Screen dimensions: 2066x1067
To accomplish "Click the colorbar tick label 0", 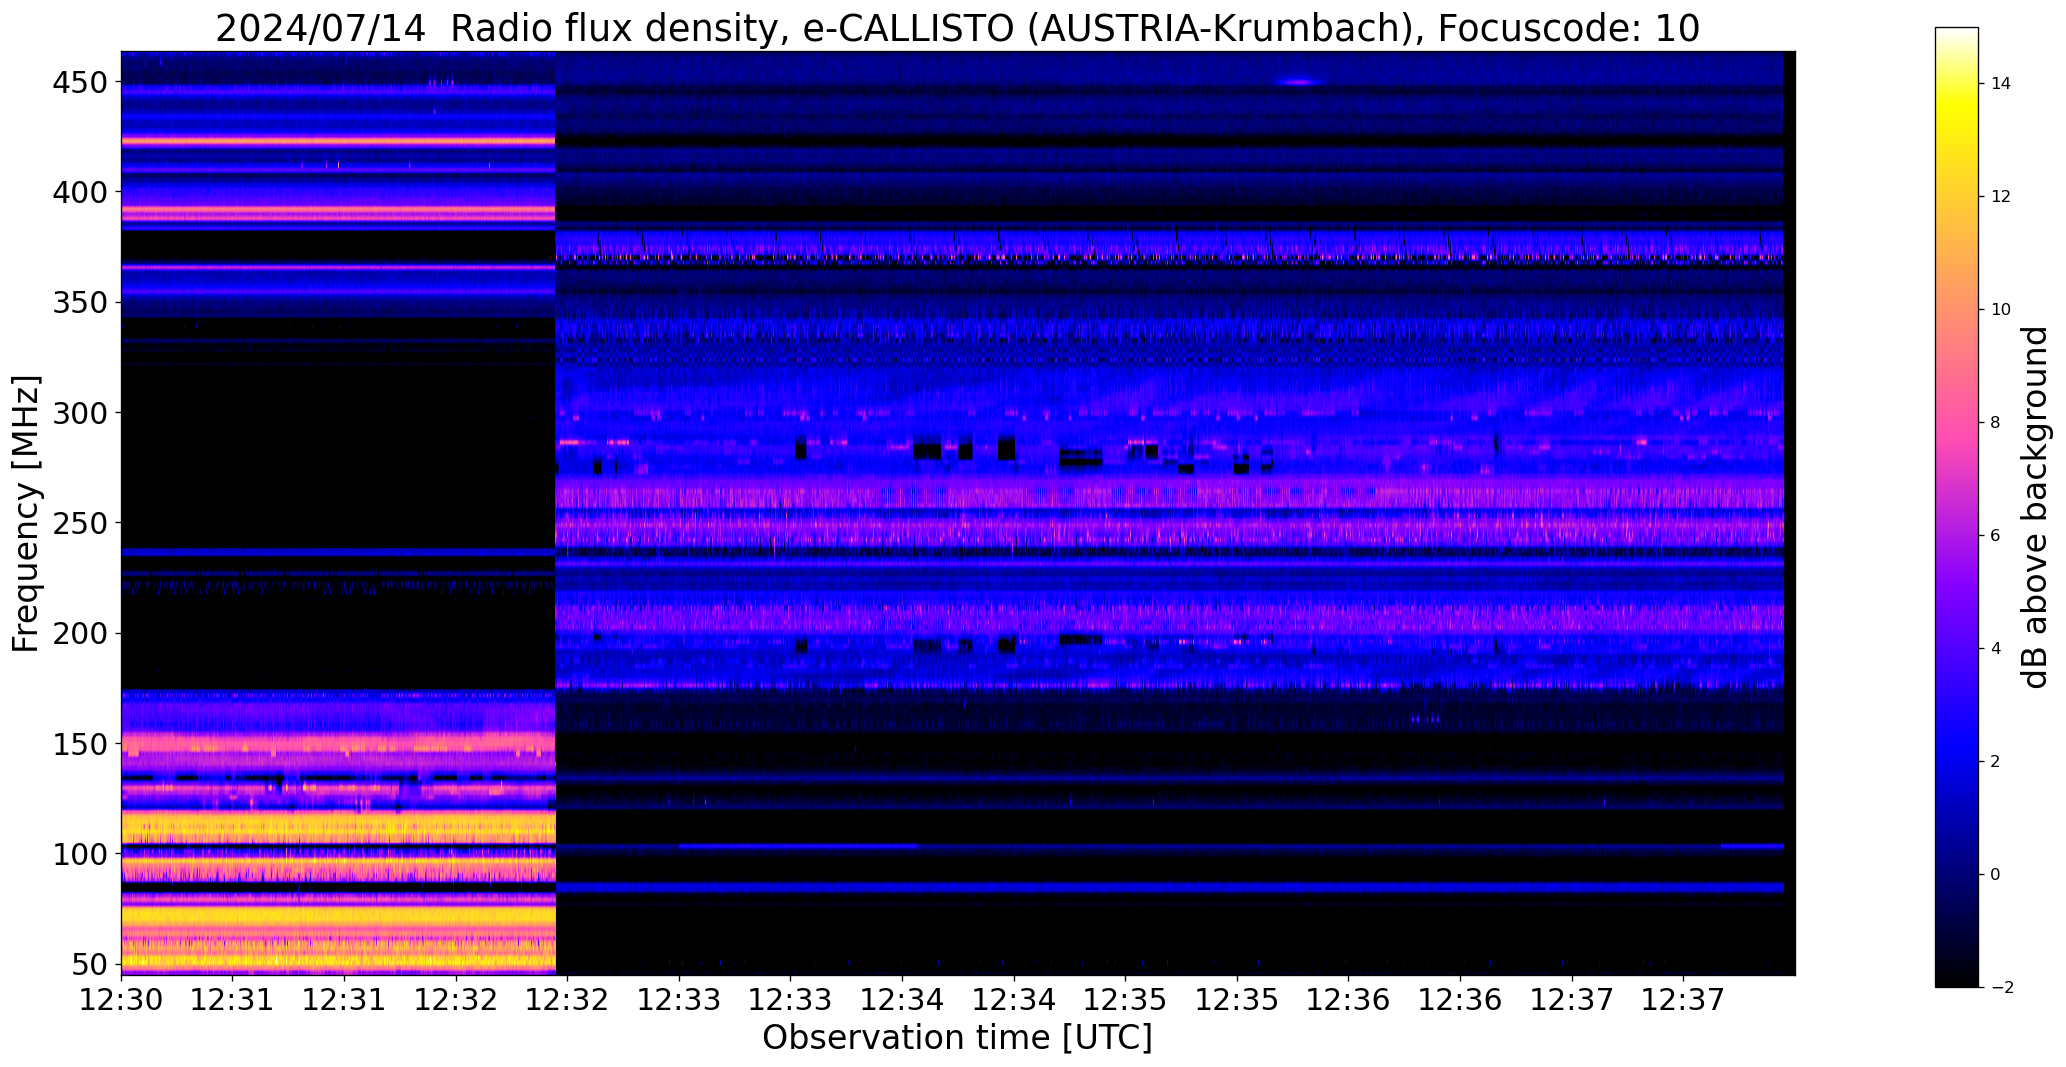I will tap(1996, 875).
